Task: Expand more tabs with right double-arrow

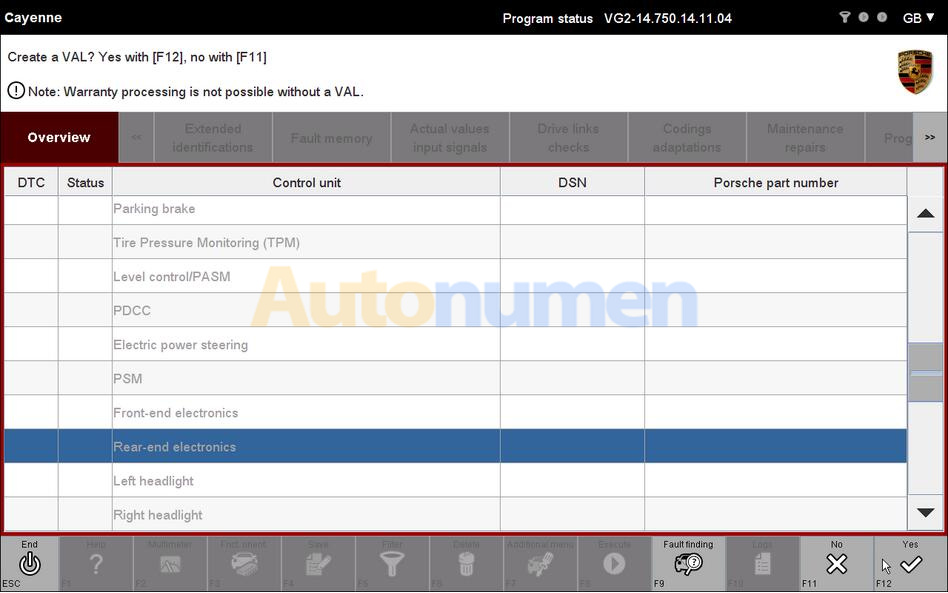Action: [929, 138]
